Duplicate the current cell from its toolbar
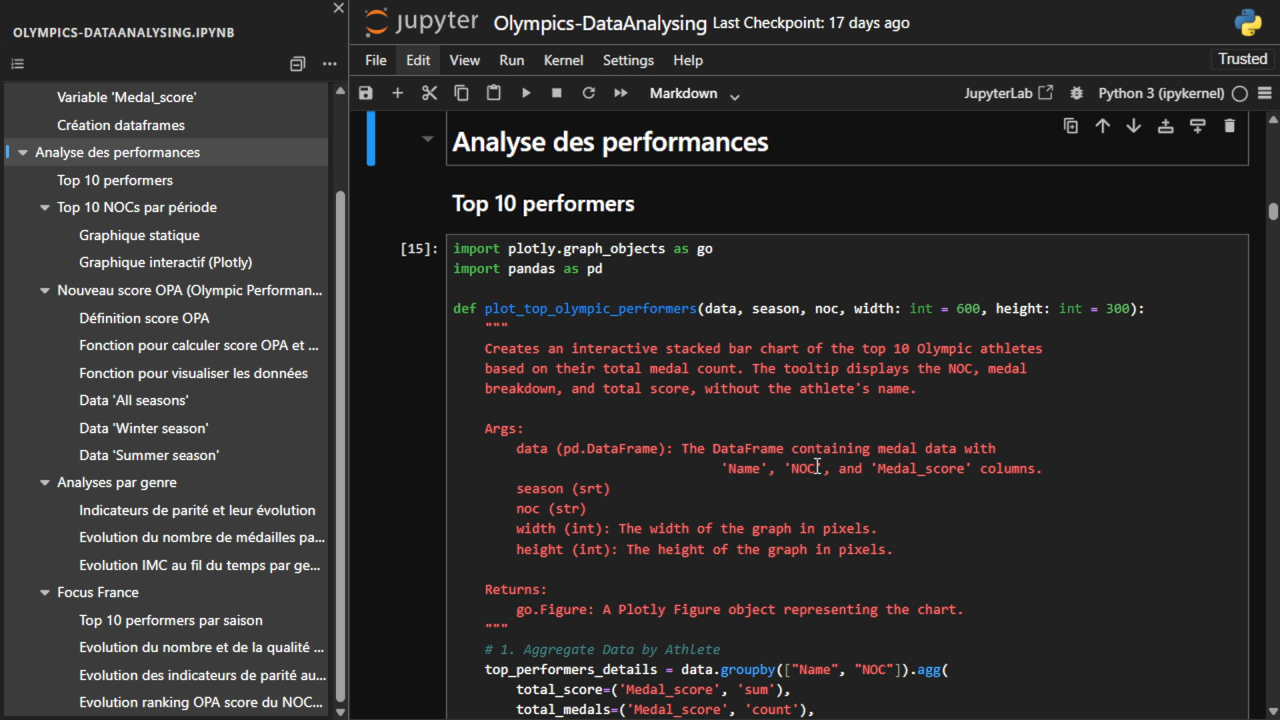 1070,126
